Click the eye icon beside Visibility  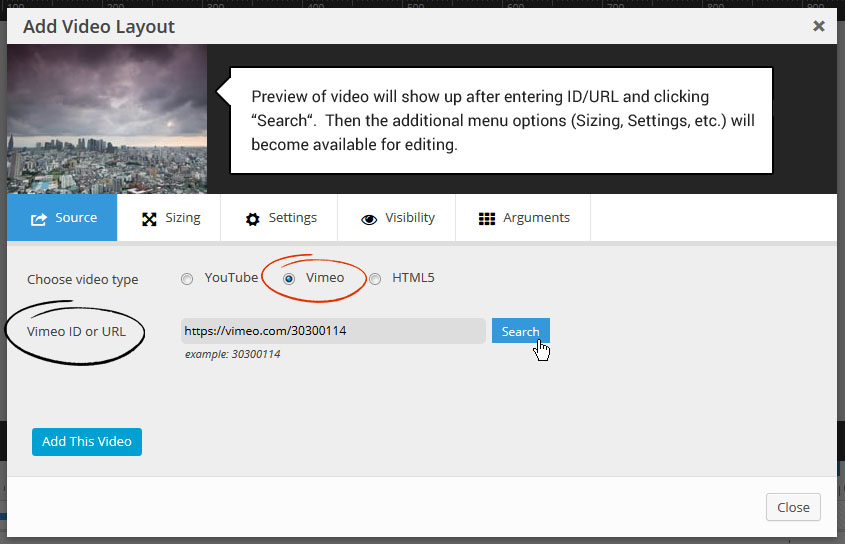pos(369,219)
